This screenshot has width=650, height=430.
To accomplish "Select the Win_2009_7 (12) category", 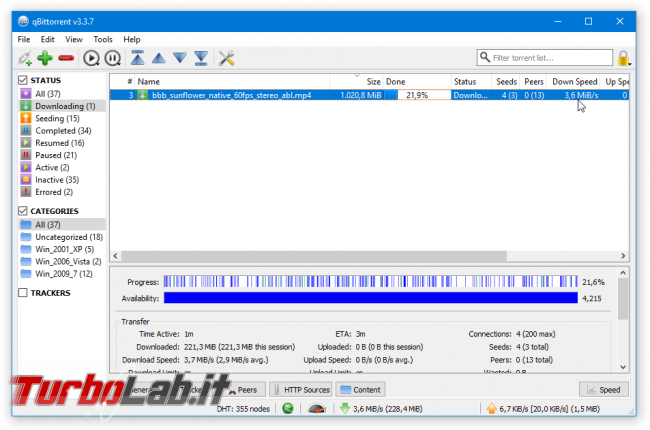I will pos(62,274).
